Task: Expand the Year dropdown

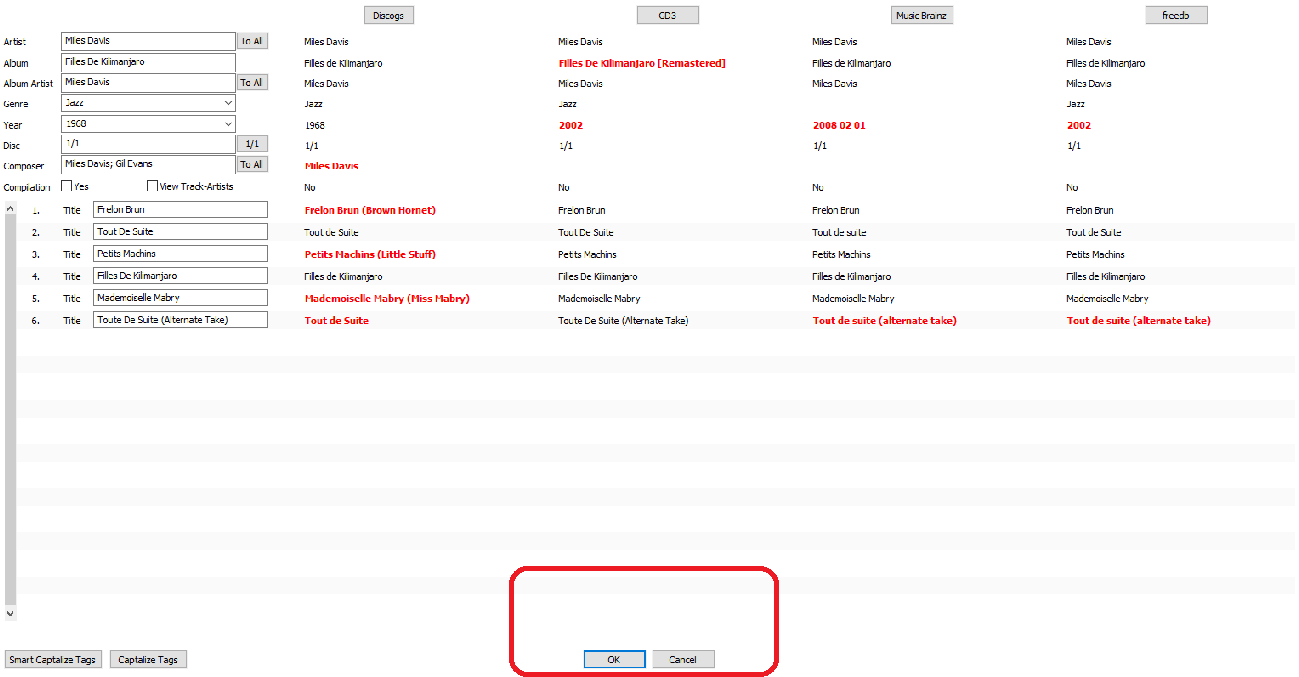Action: coord(148,124)
